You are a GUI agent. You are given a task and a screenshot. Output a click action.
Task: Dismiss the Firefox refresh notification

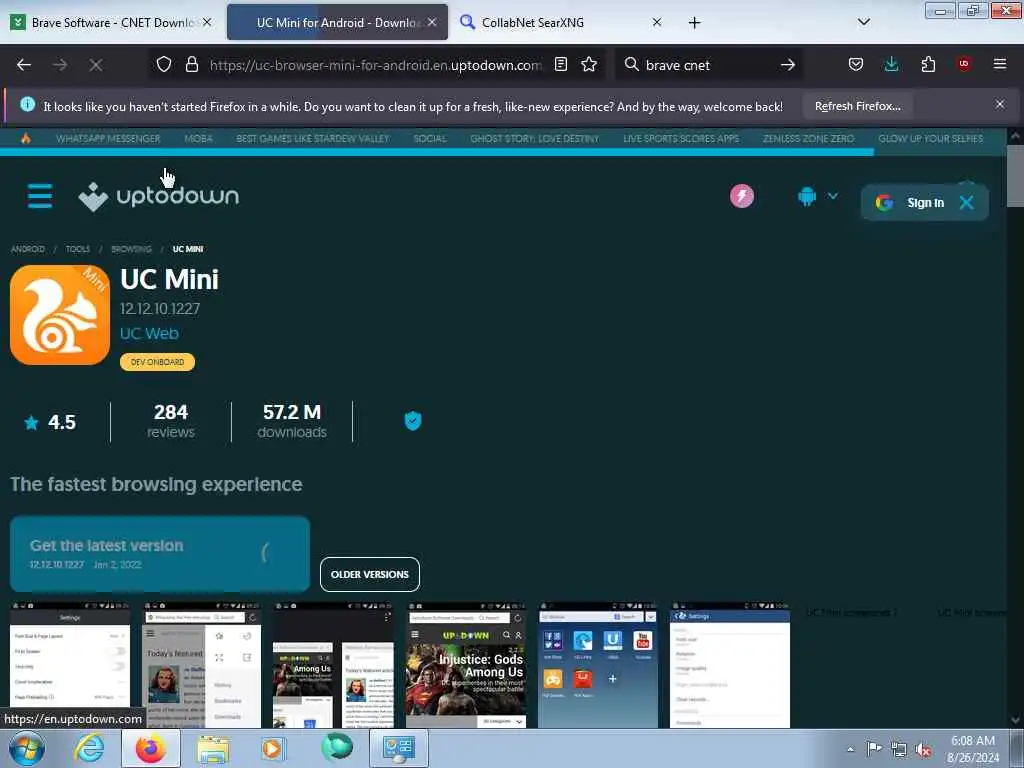tap(1000, 104)
